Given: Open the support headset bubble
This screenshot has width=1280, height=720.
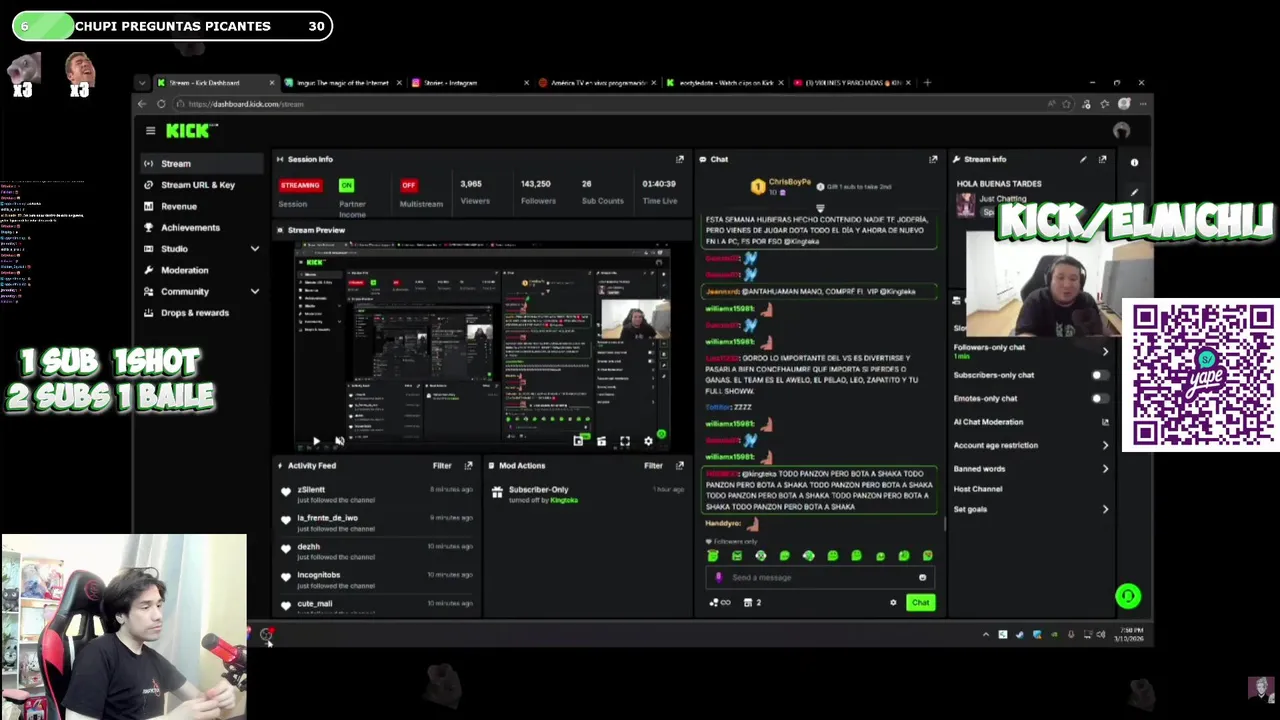Looking at the screenshot, I should pyautogui.click(x=1128, y=596).
